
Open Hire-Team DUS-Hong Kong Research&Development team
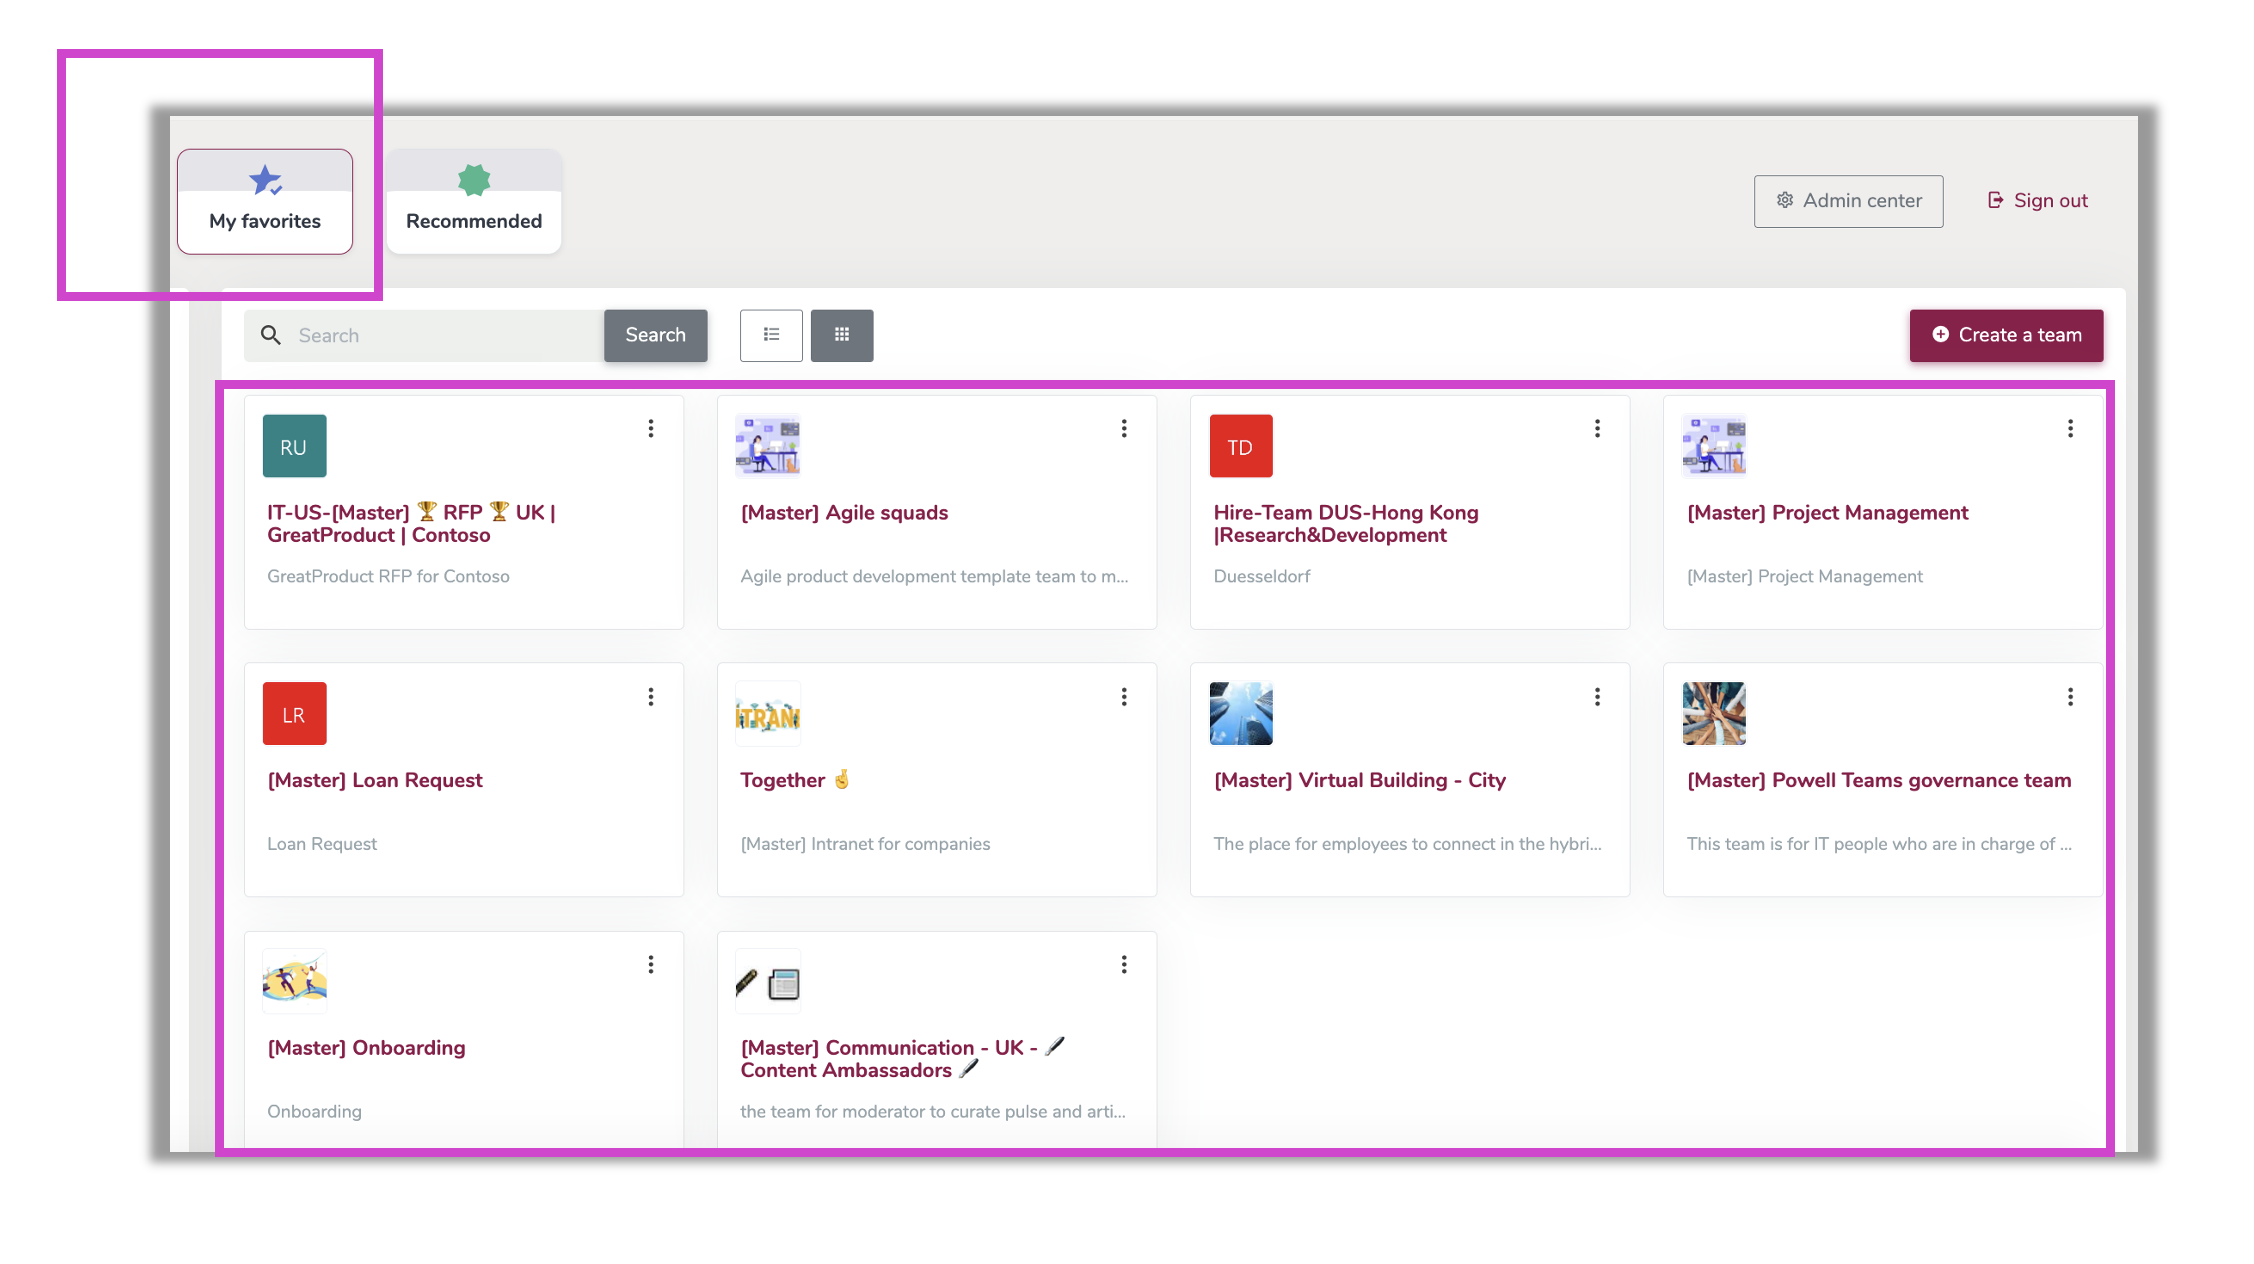[1345, 524]
